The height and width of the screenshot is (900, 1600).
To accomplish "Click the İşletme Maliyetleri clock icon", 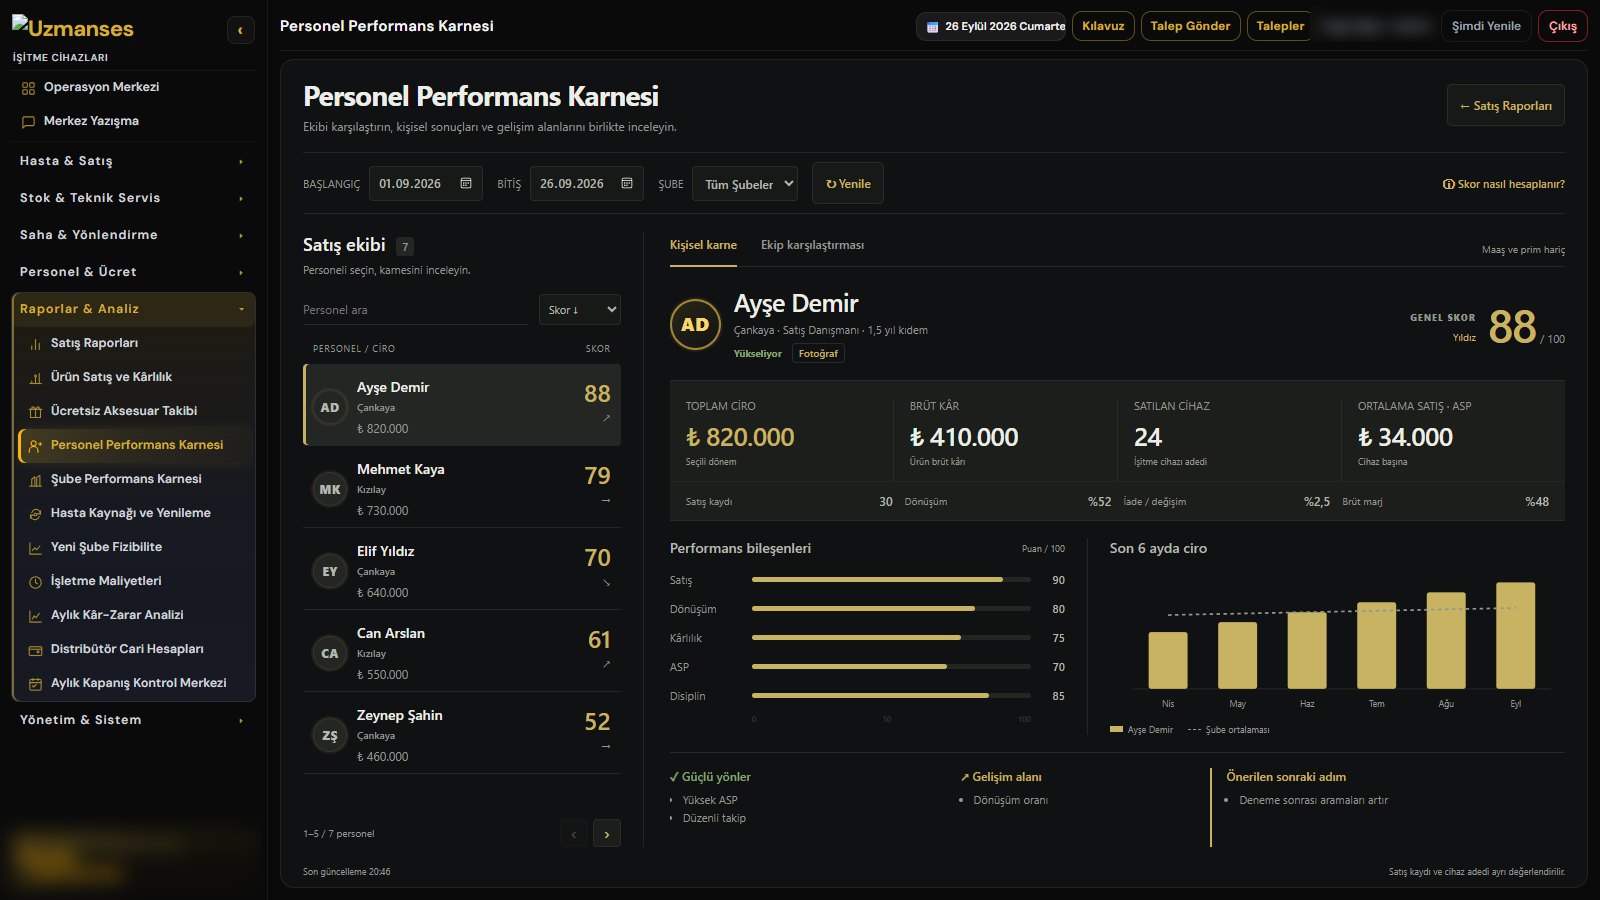I will (35, 582).
